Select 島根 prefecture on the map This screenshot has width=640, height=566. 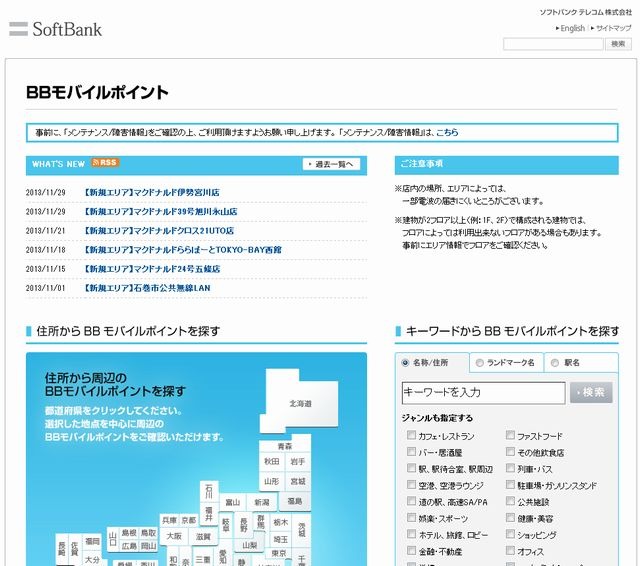click(x=129, y=533)
